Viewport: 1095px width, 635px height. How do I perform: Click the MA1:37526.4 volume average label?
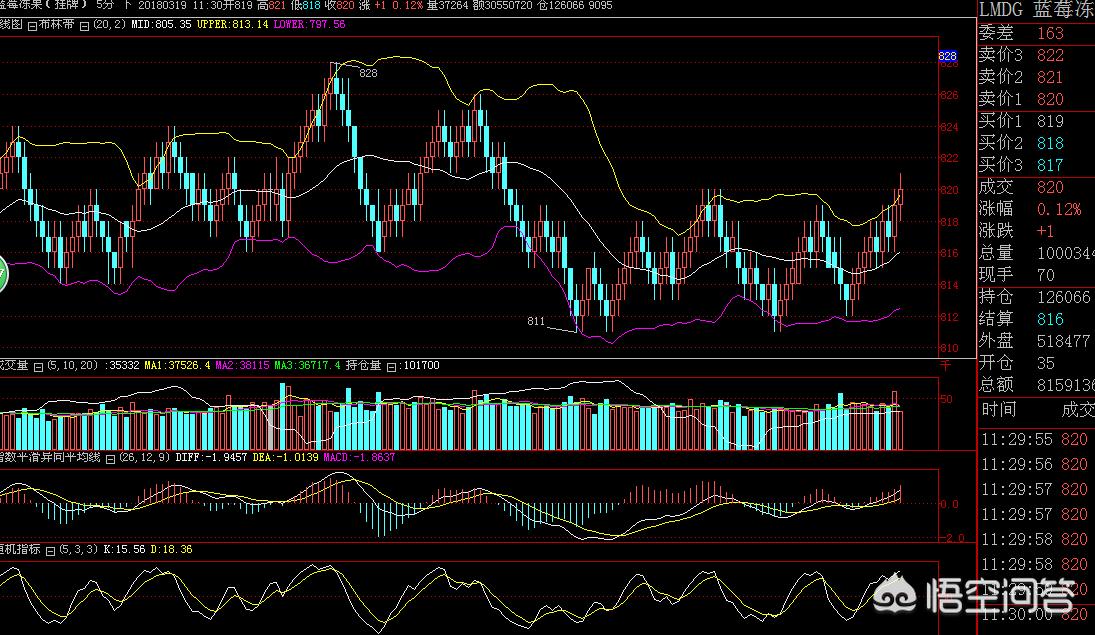[177, 365]
